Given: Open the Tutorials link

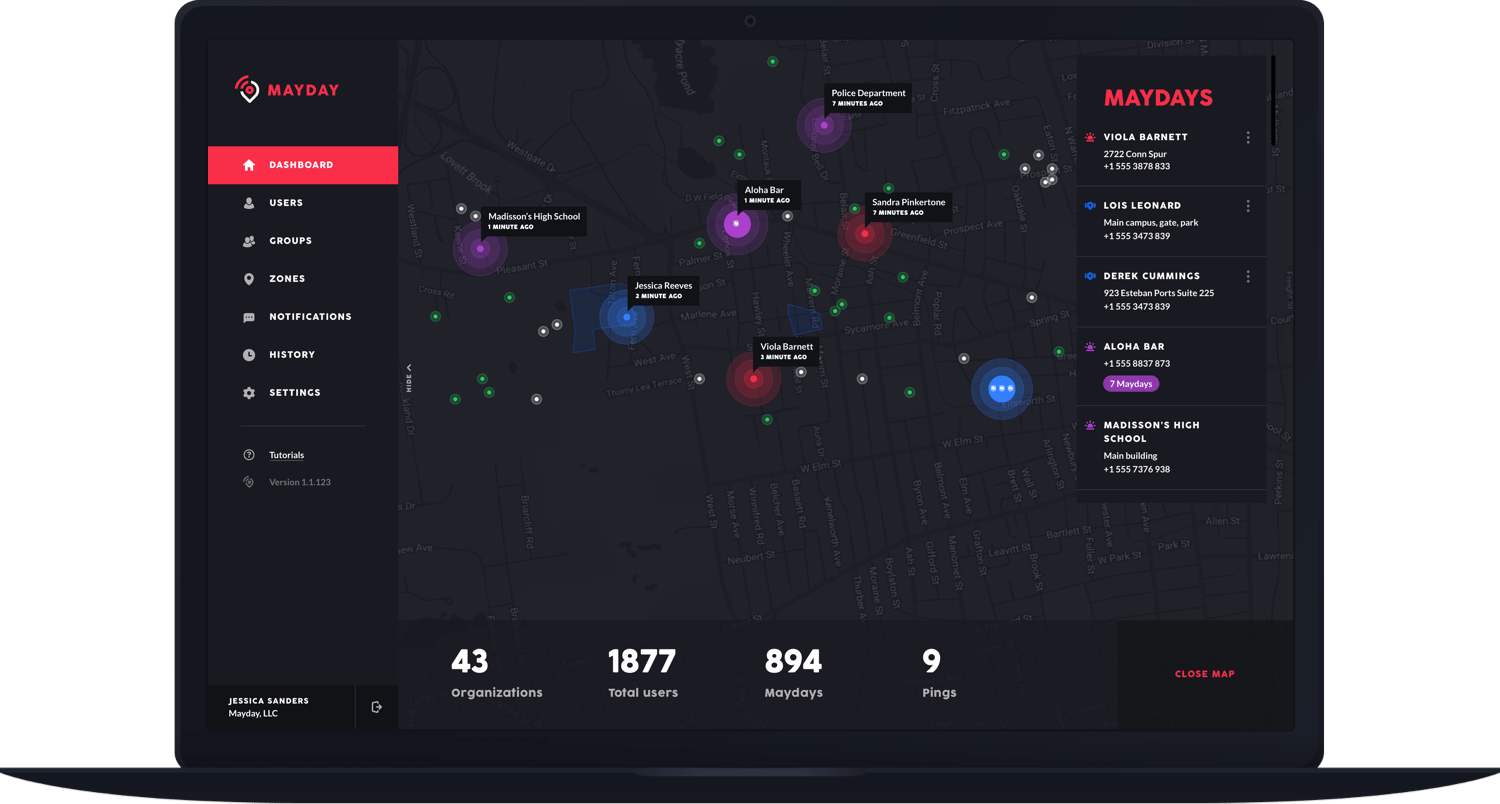Looking at the screenshot, I should (x=286, y=455).
